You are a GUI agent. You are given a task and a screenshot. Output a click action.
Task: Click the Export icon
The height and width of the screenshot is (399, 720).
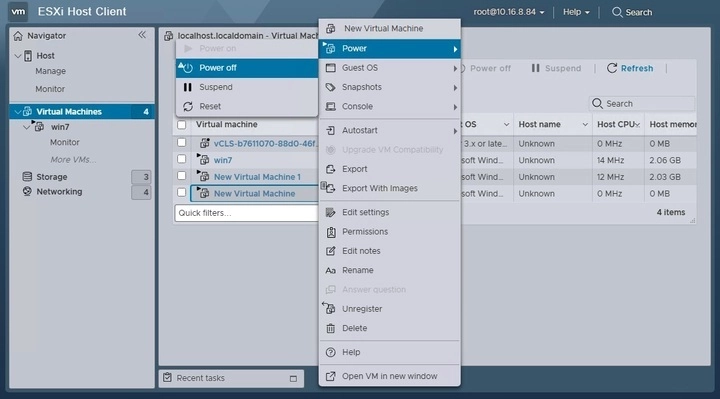coord(331,169)
